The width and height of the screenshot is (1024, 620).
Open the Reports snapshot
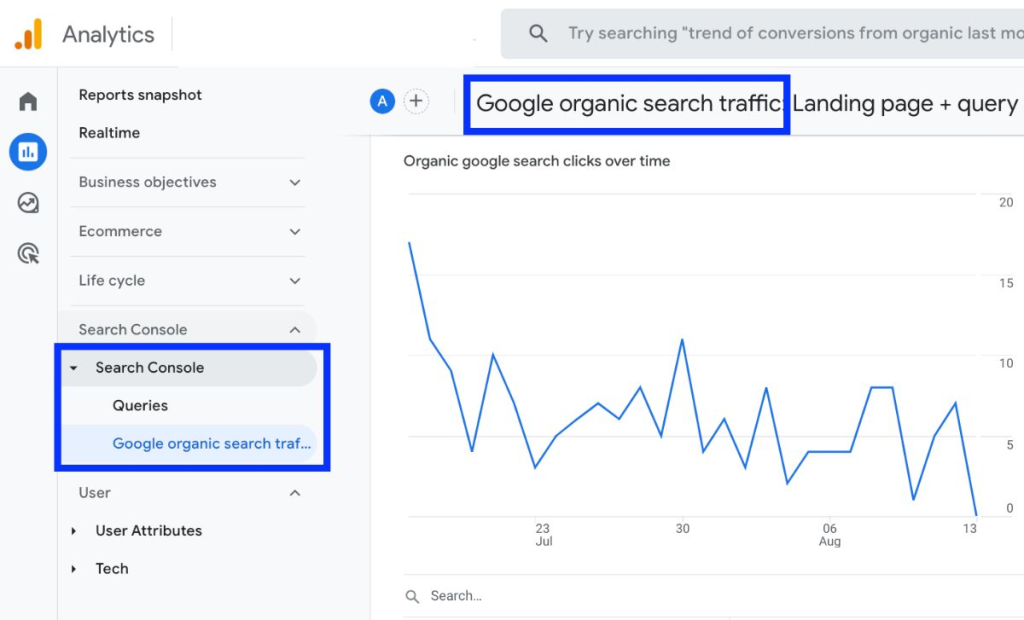coord(140,95)
